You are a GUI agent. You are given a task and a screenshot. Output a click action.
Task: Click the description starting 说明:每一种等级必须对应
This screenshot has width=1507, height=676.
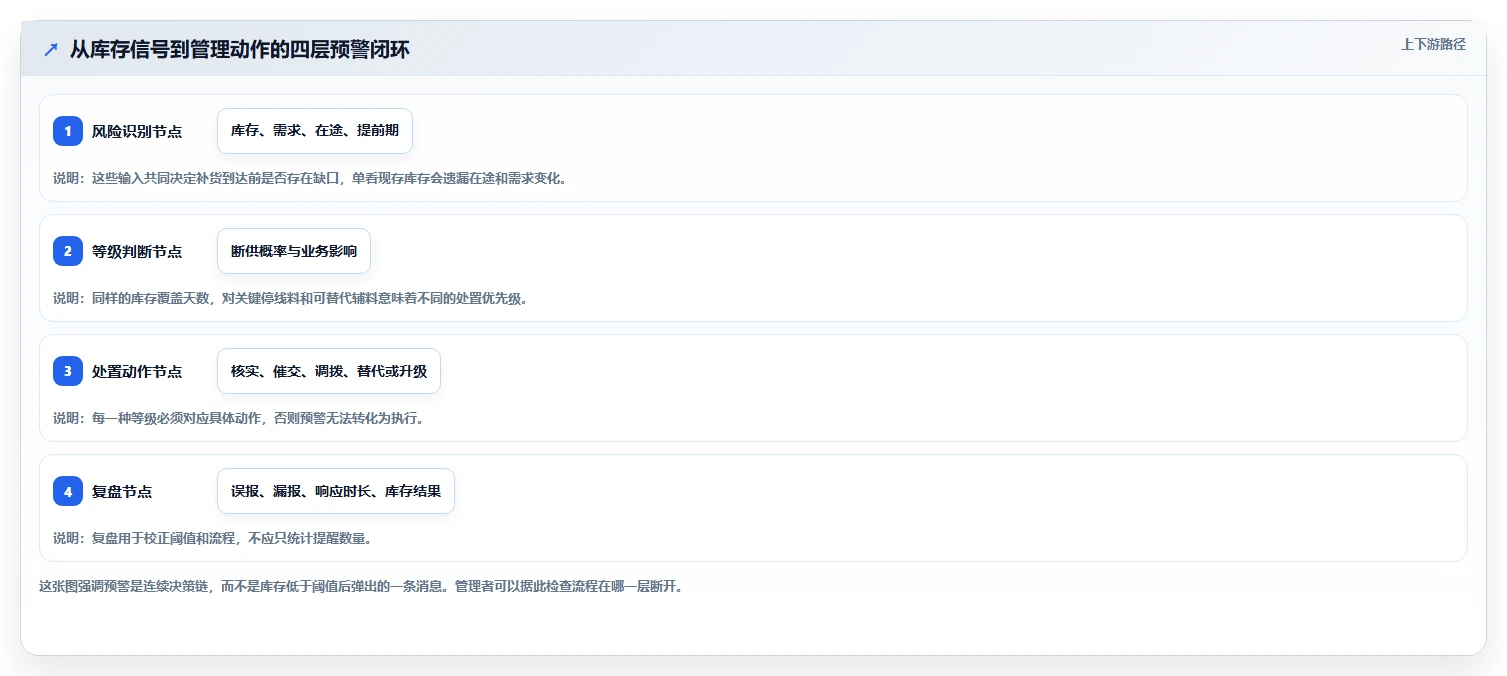click(x=239, y=418)
